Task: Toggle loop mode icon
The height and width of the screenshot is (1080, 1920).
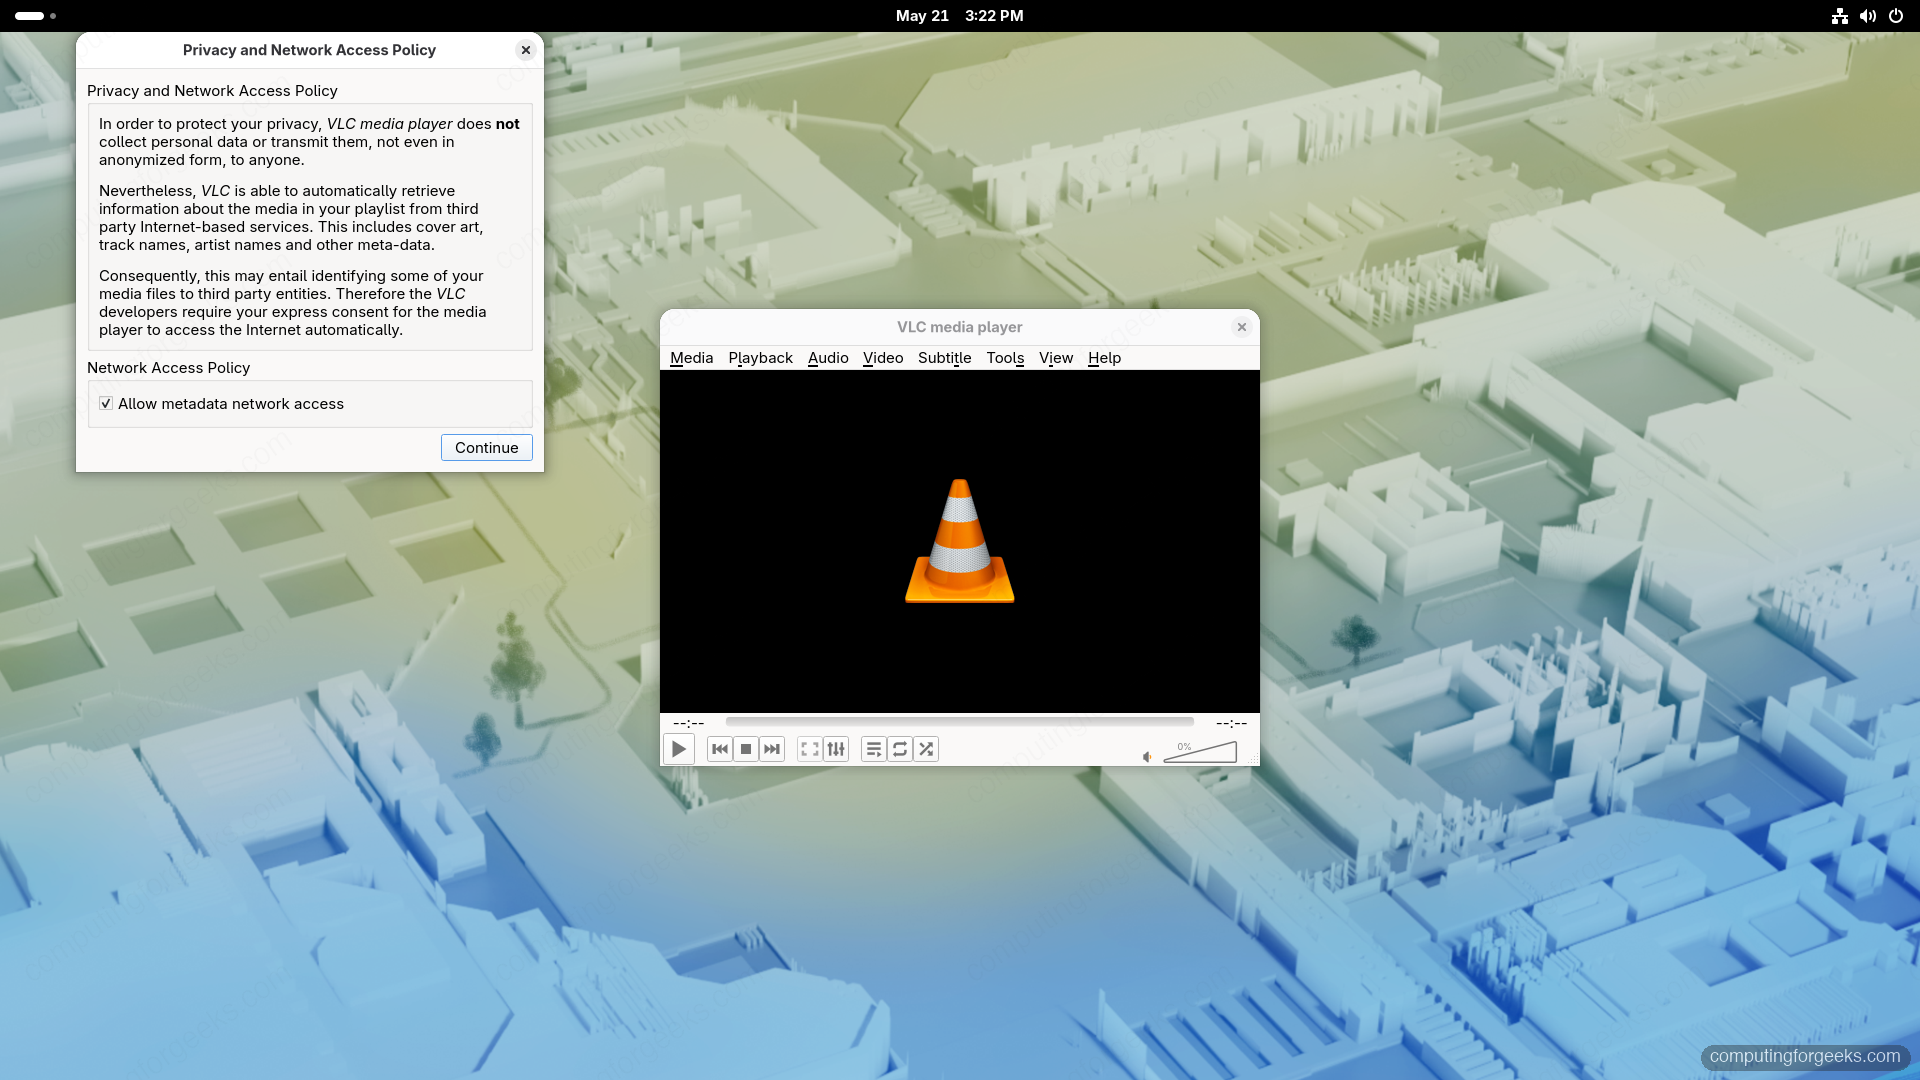Action: pyautogui.click(x=900, y=749)
